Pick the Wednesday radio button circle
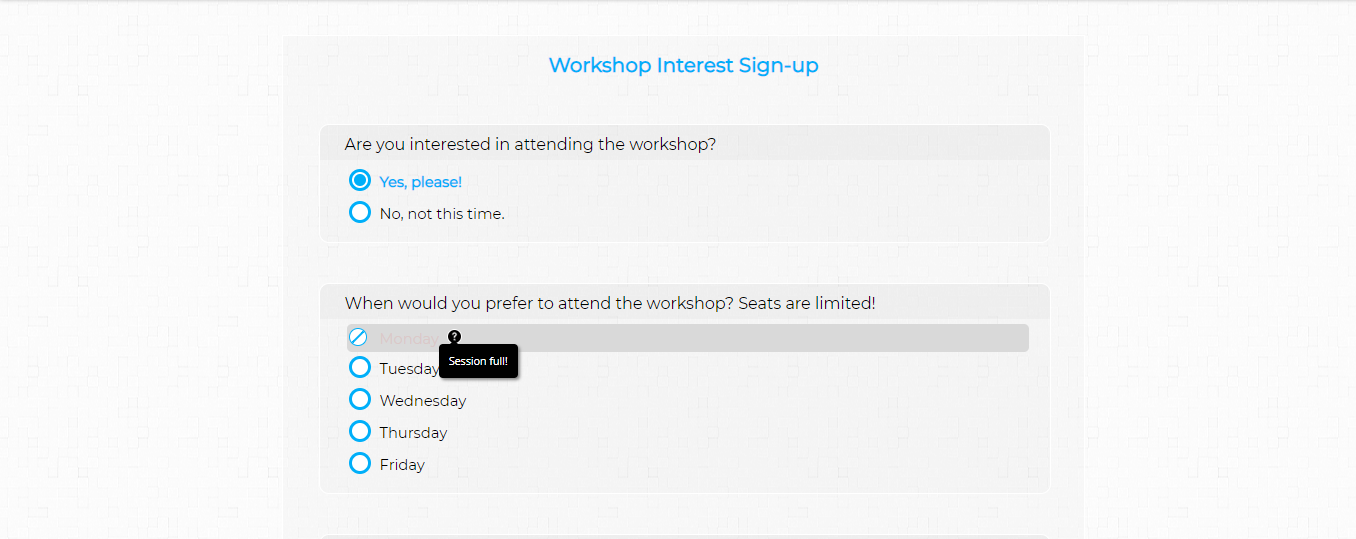The image size is (1356, 539). tap(360, 399)
